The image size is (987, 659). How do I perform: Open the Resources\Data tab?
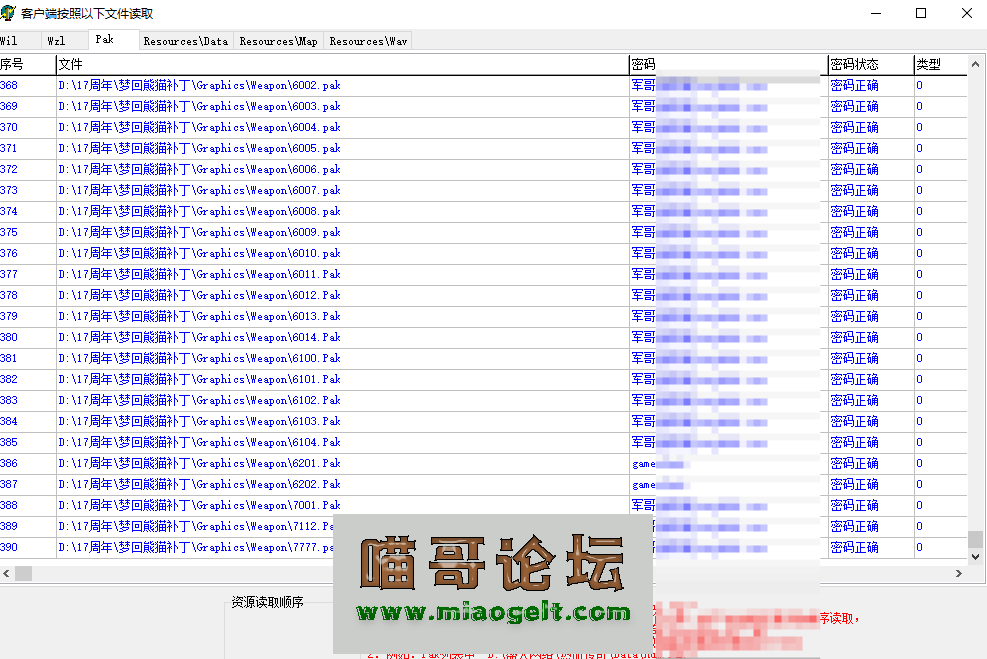tap(186, 41)
